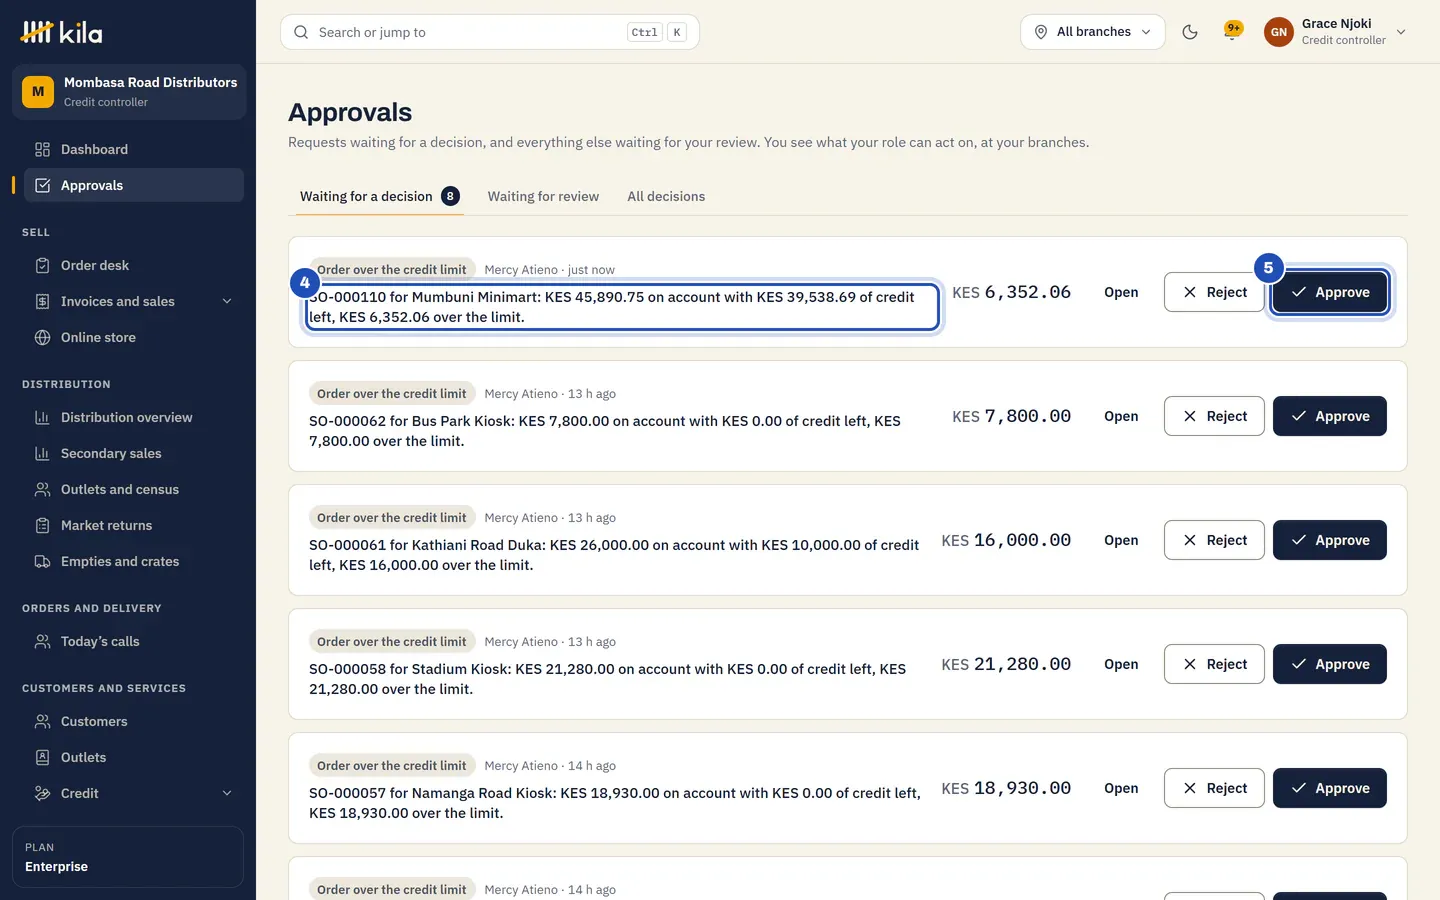Open the notifications bell with 9+ badge

tap(1233, 31)
